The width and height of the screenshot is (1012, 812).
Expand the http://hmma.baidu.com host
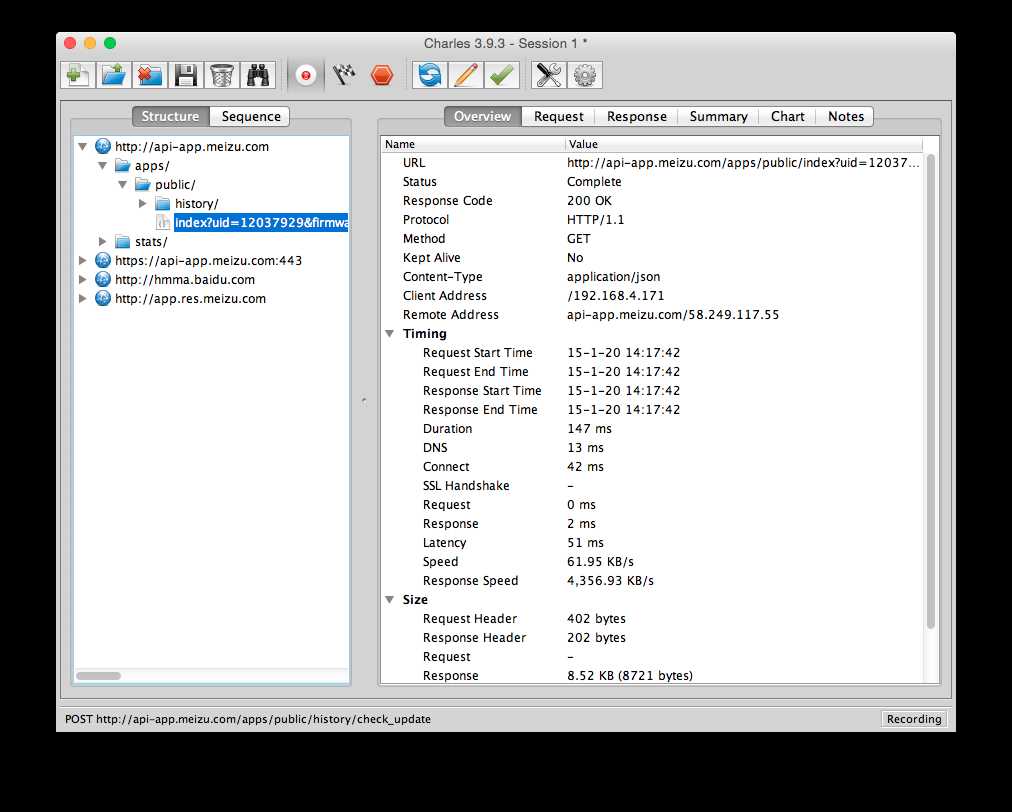[83, 279]
